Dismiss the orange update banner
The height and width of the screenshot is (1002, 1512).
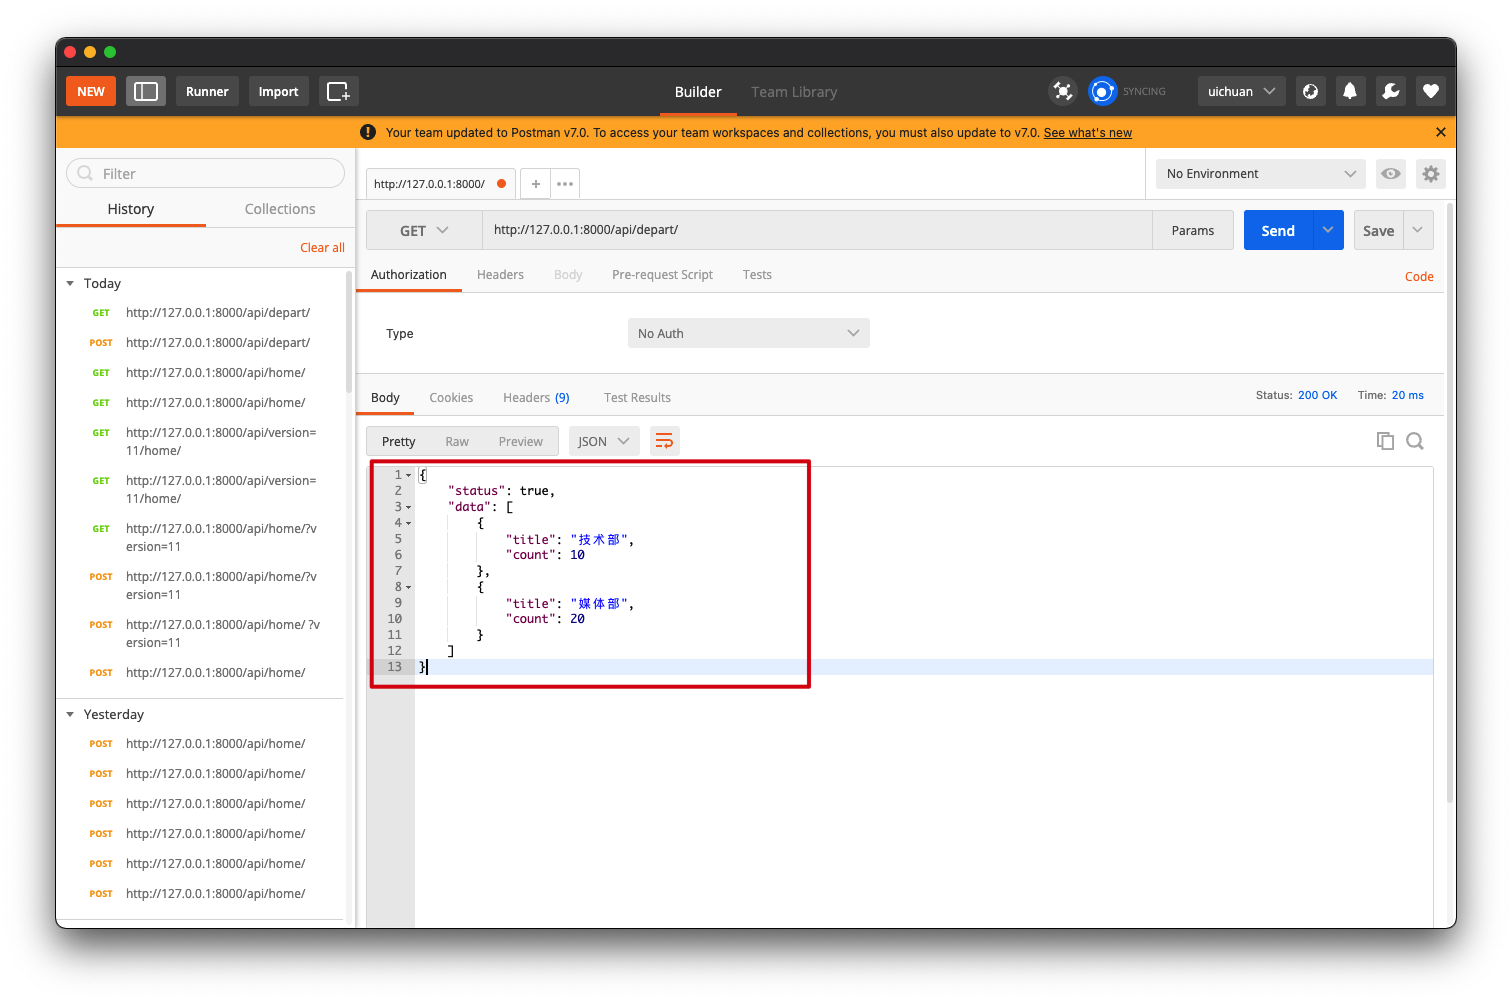[1440, 132]
